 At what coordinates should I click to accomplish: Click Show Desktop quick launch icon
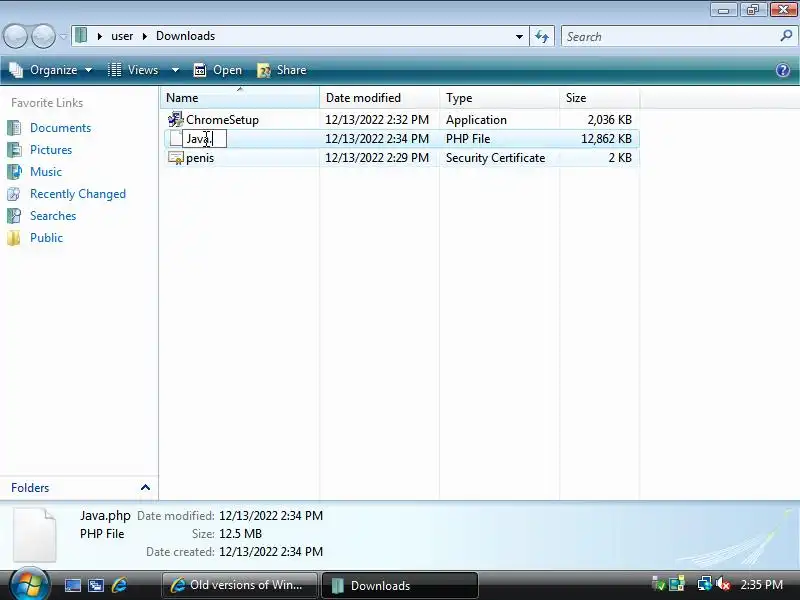click(72, 585)
